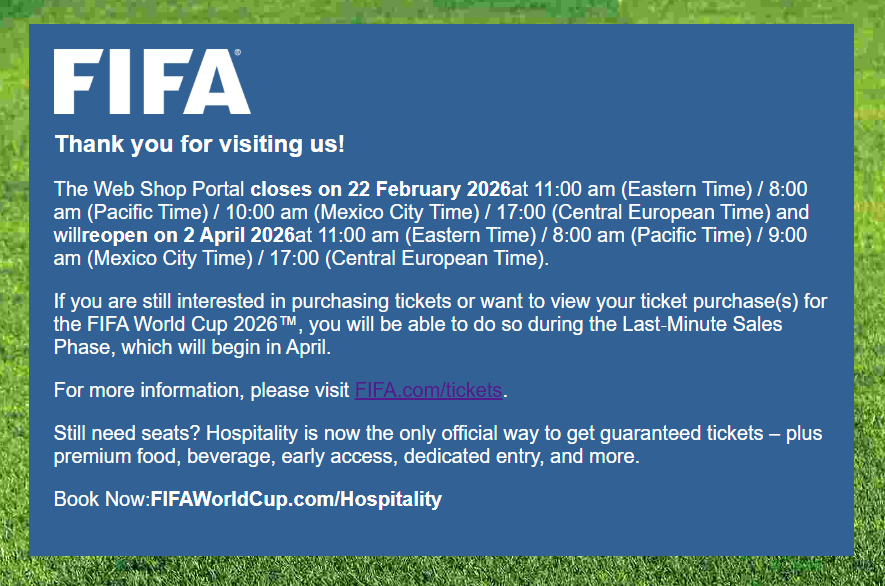Click the 'Thank you for visiting us!' heading
Viewport: 885px width, 586px height.
pos(200,144)
